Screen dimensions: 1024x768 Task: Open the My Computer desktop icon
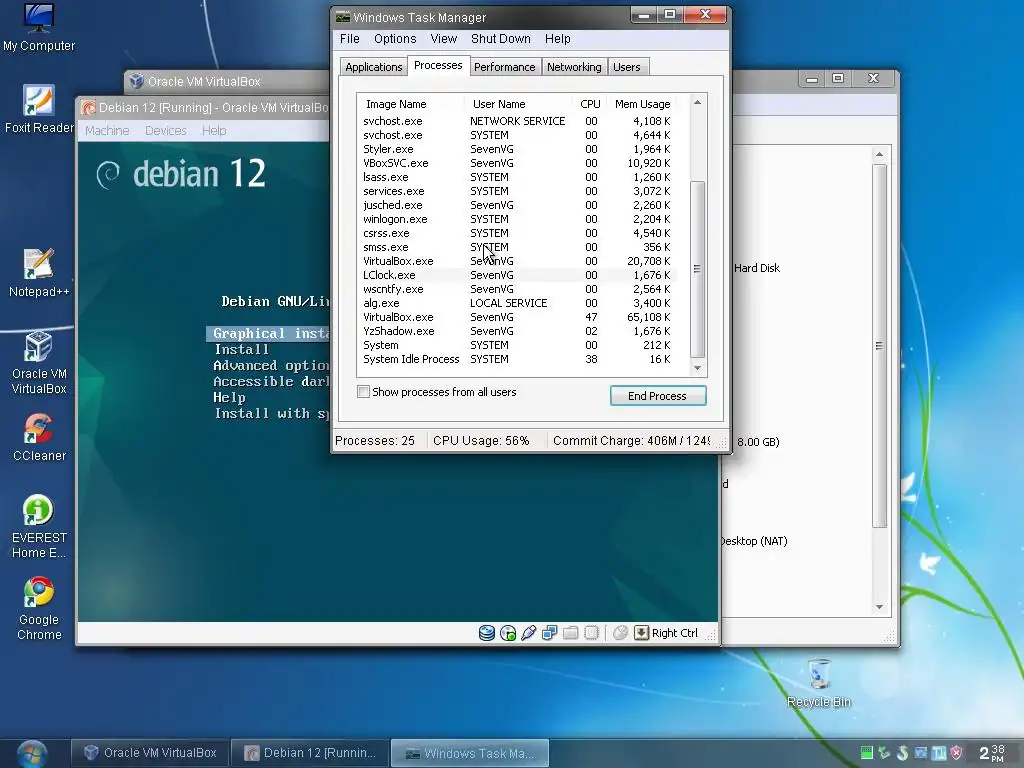tap(39, 27)
